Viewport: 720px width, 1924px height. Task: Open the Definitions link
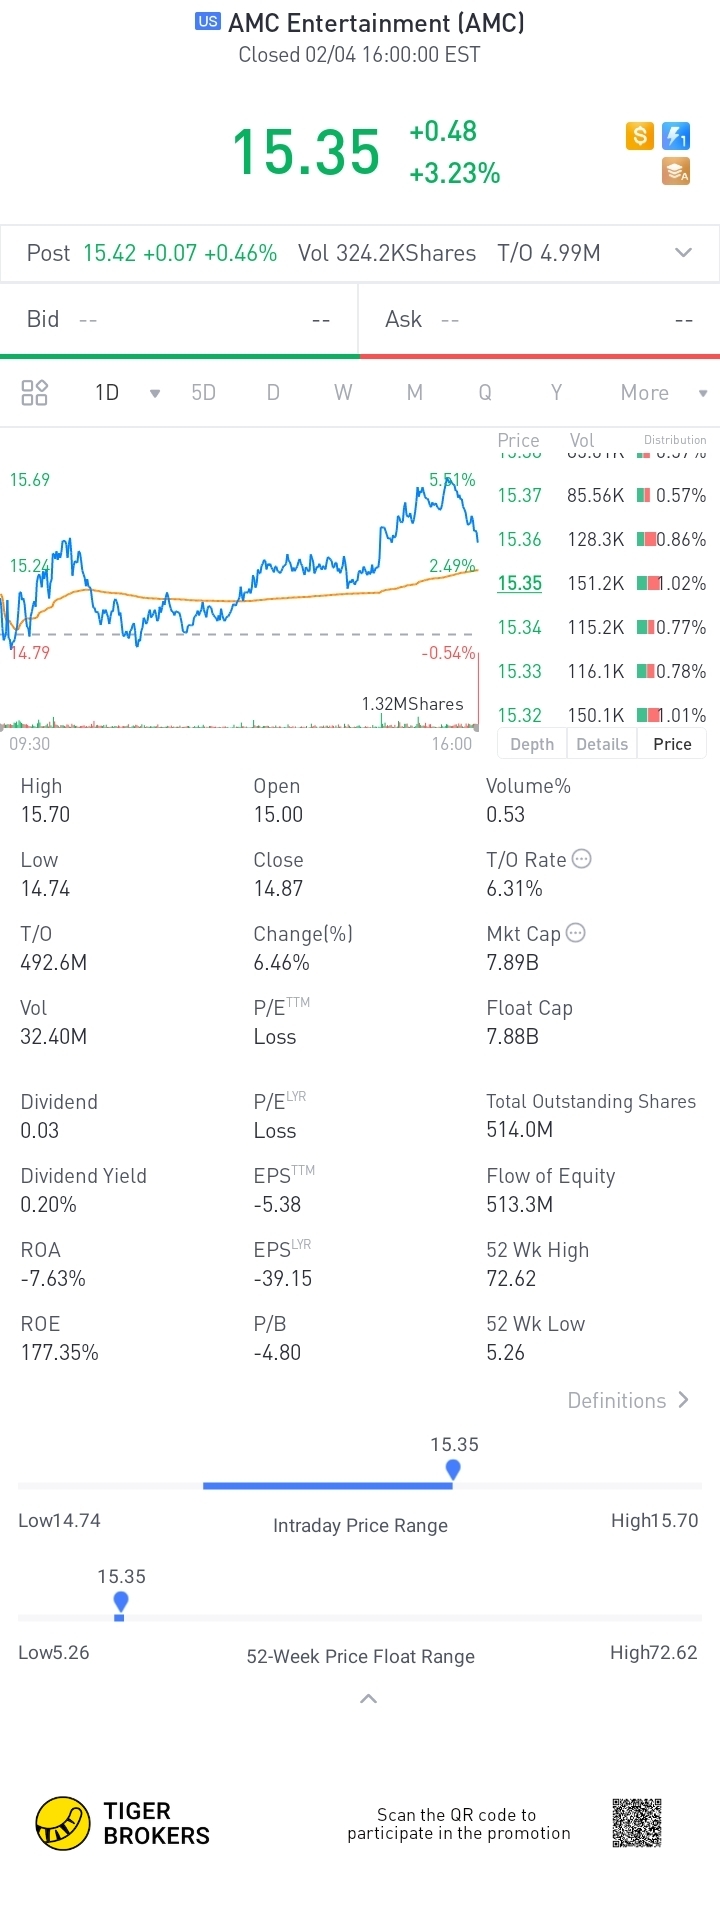coord(628,1400)
